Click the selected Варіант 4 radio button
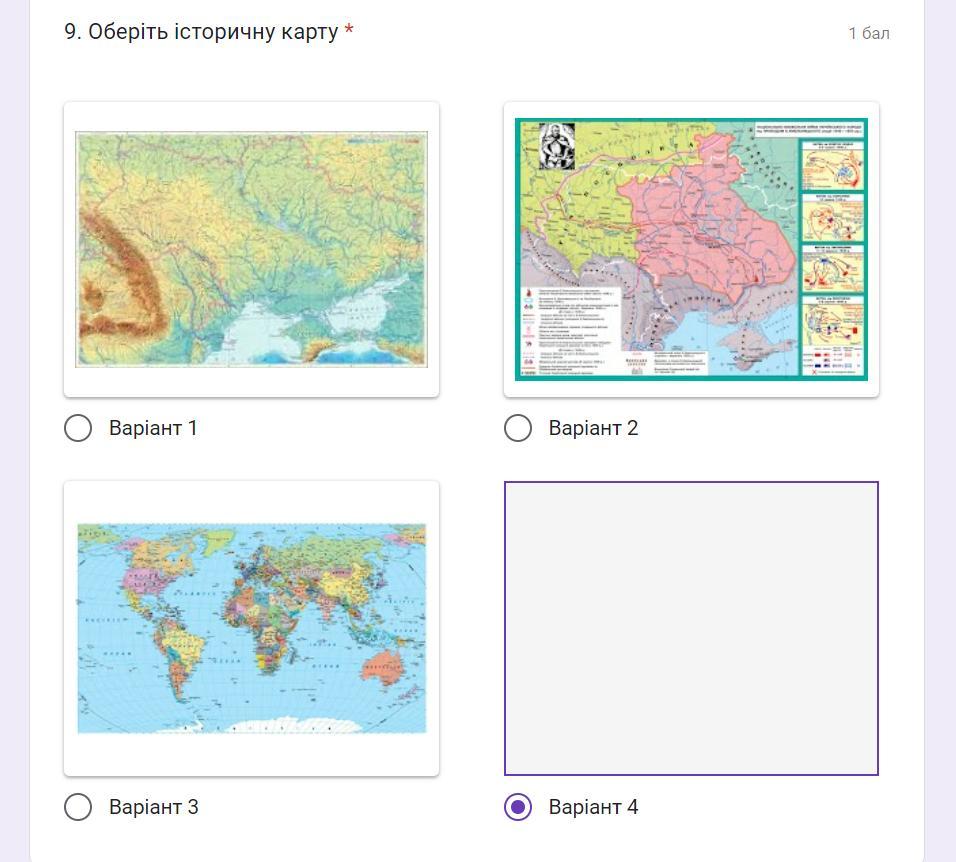956x862 pixels. [518, 807]
